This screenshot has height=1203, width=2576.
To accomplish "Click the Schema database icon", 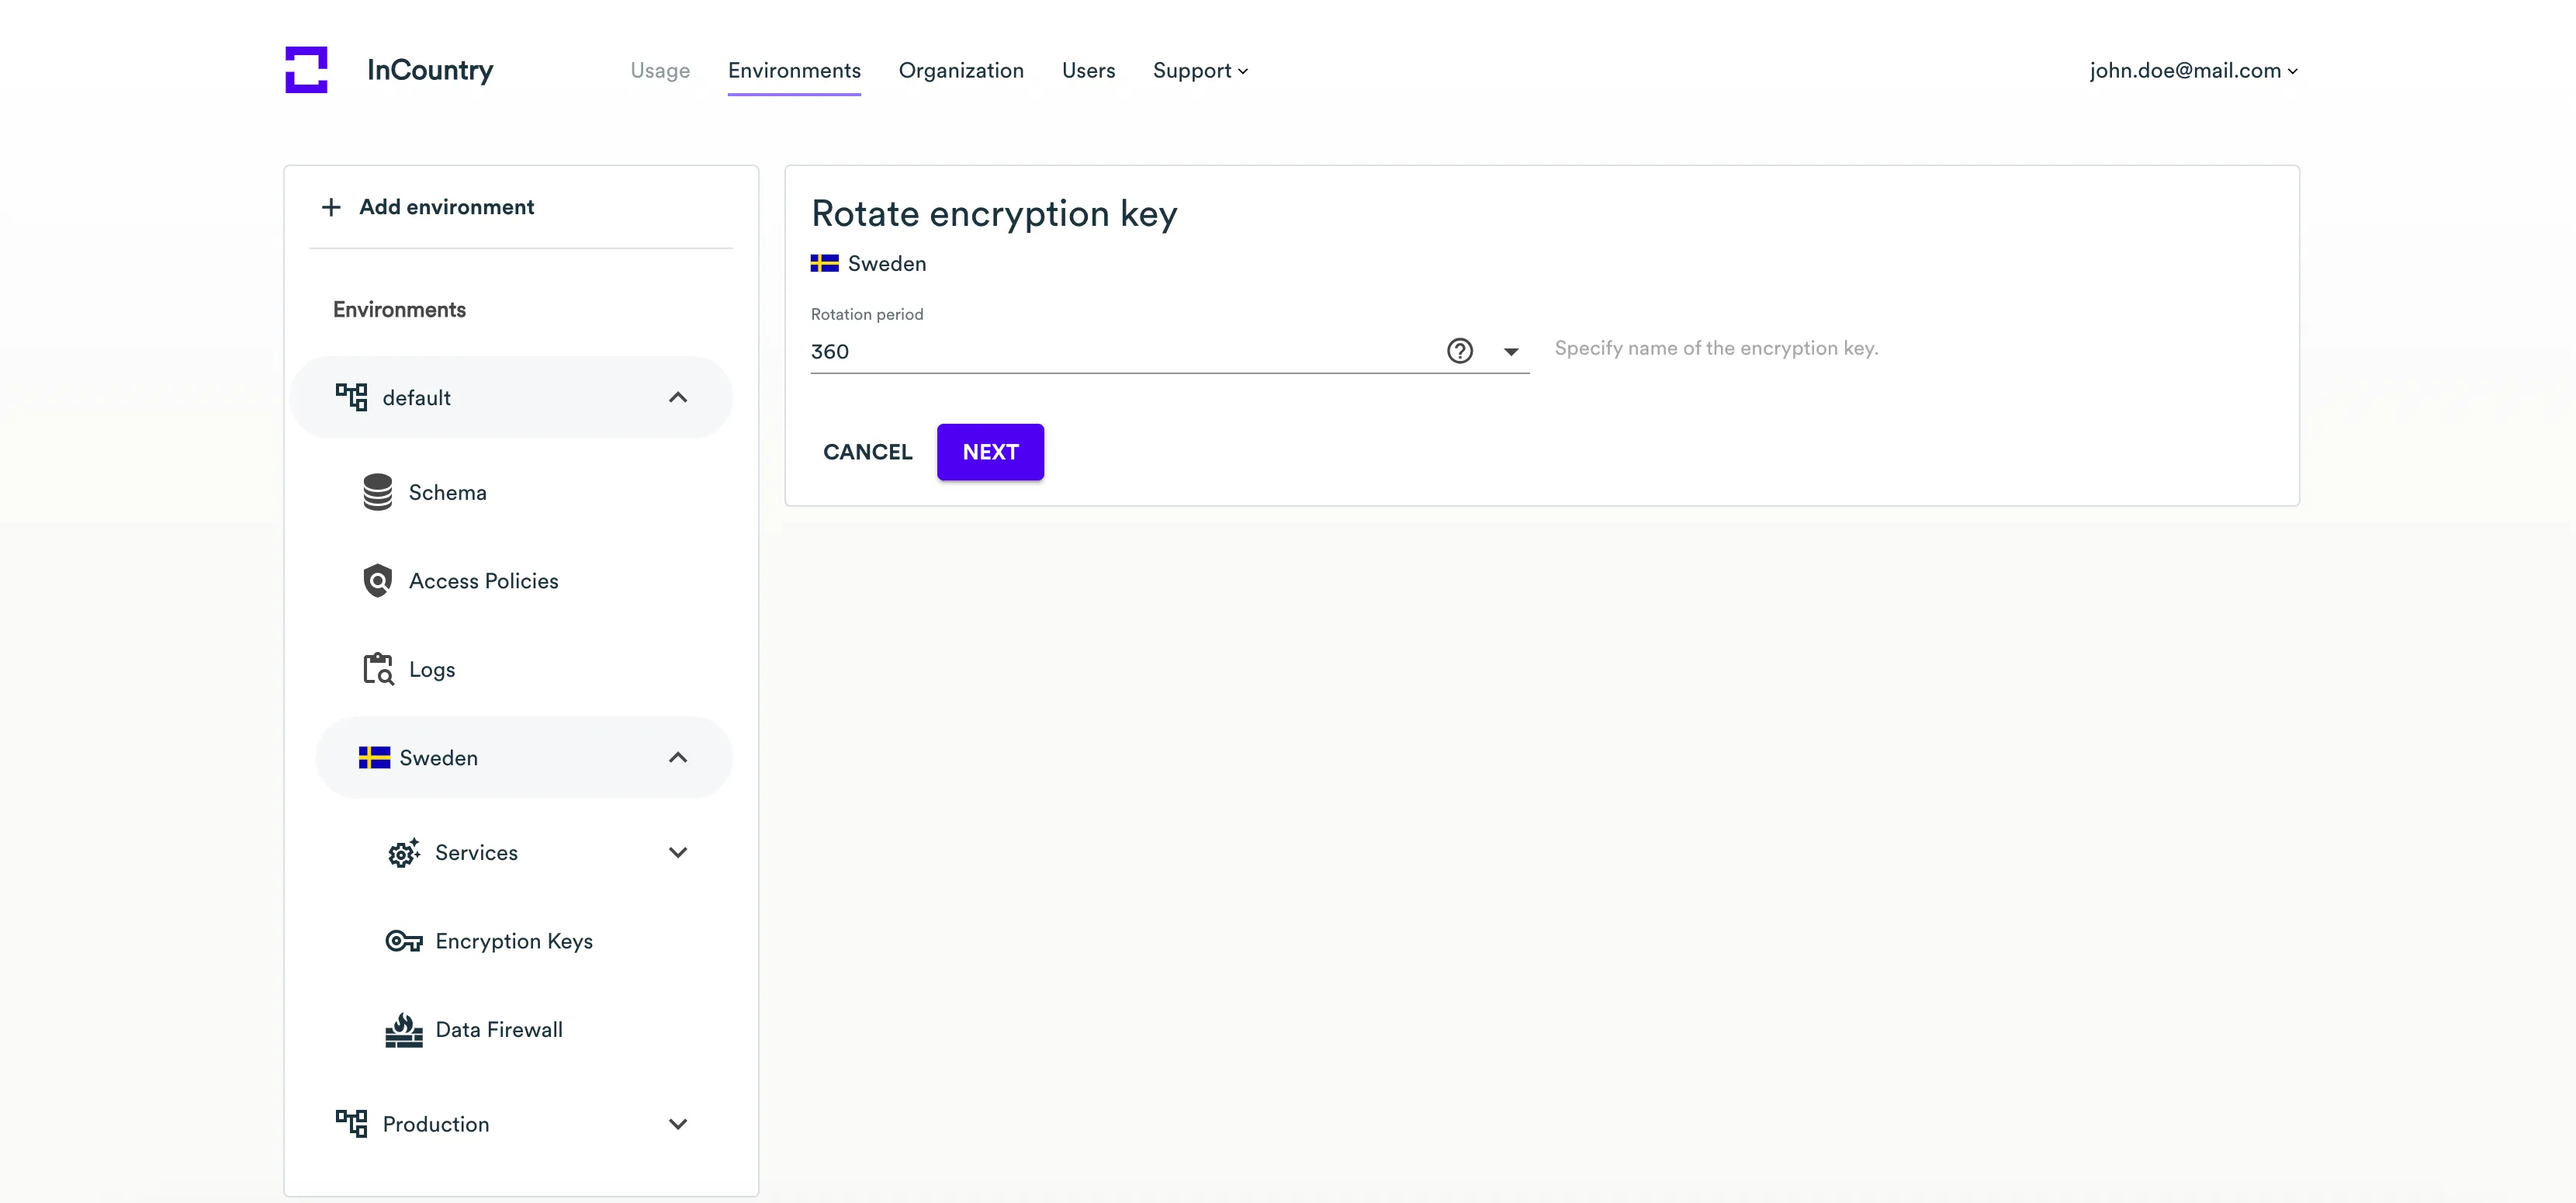I will [377, 492].
